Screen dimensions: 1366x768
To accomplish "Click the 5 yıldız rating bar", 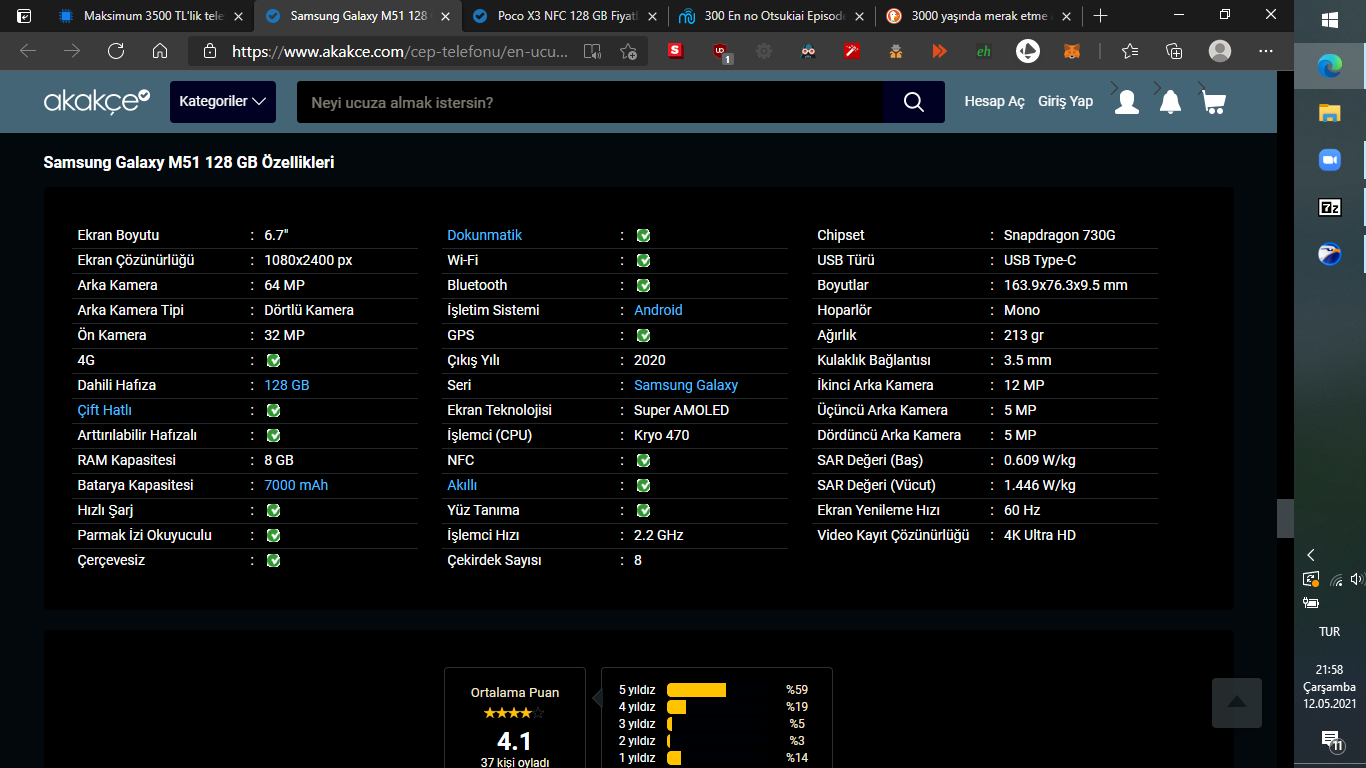I will pos(696,690).
